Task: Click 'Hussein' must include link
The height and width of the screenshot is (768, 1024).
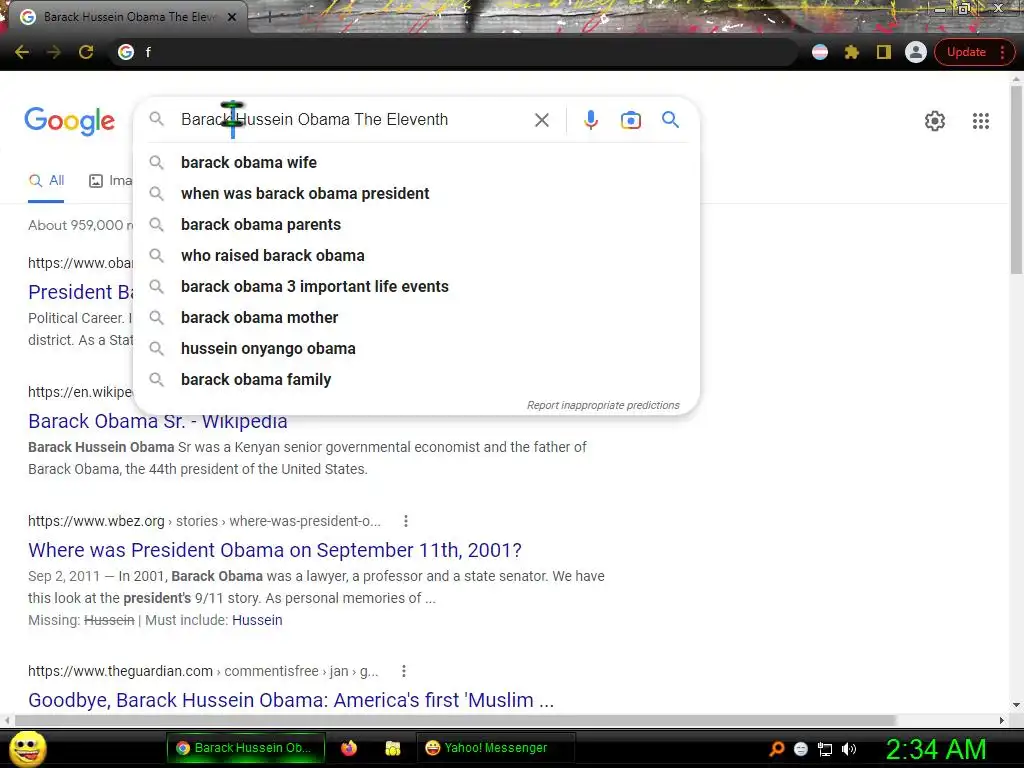Action: click(x=257, y=620)
